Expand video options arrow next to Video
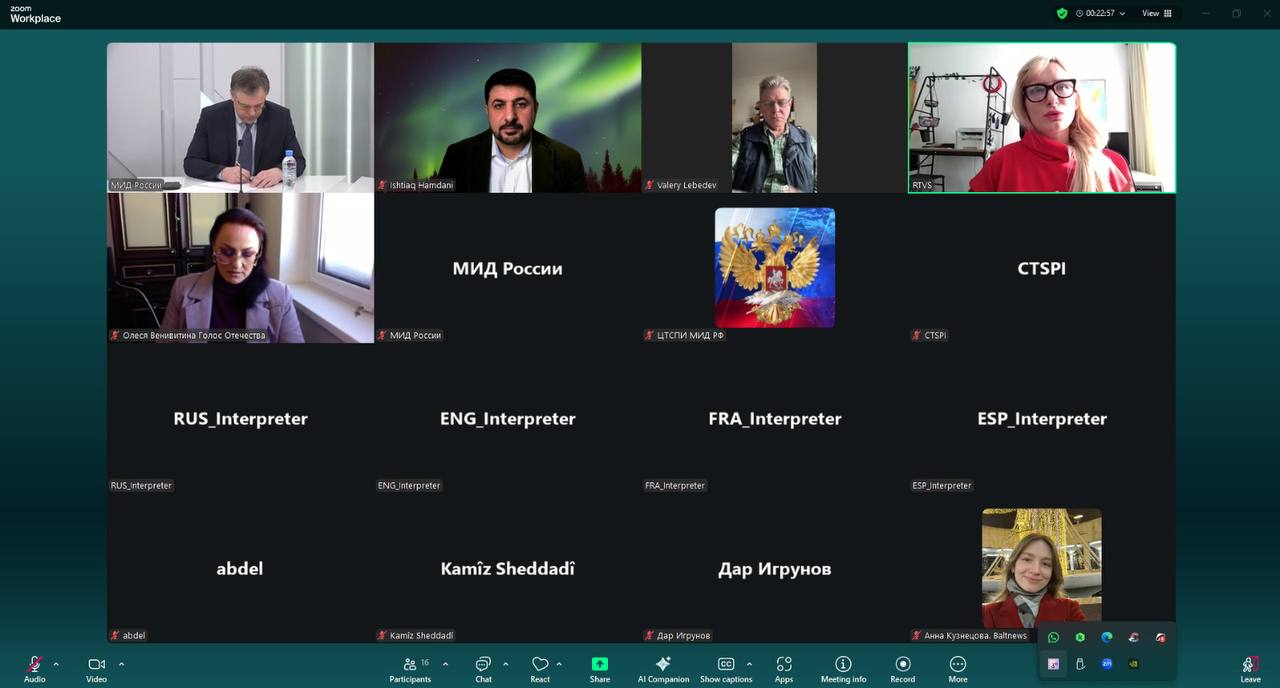 (121, 664)
